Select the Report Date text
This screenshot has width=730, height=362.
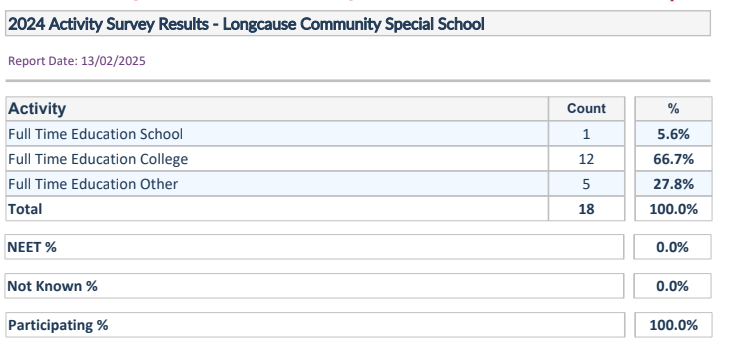(77, 61)
